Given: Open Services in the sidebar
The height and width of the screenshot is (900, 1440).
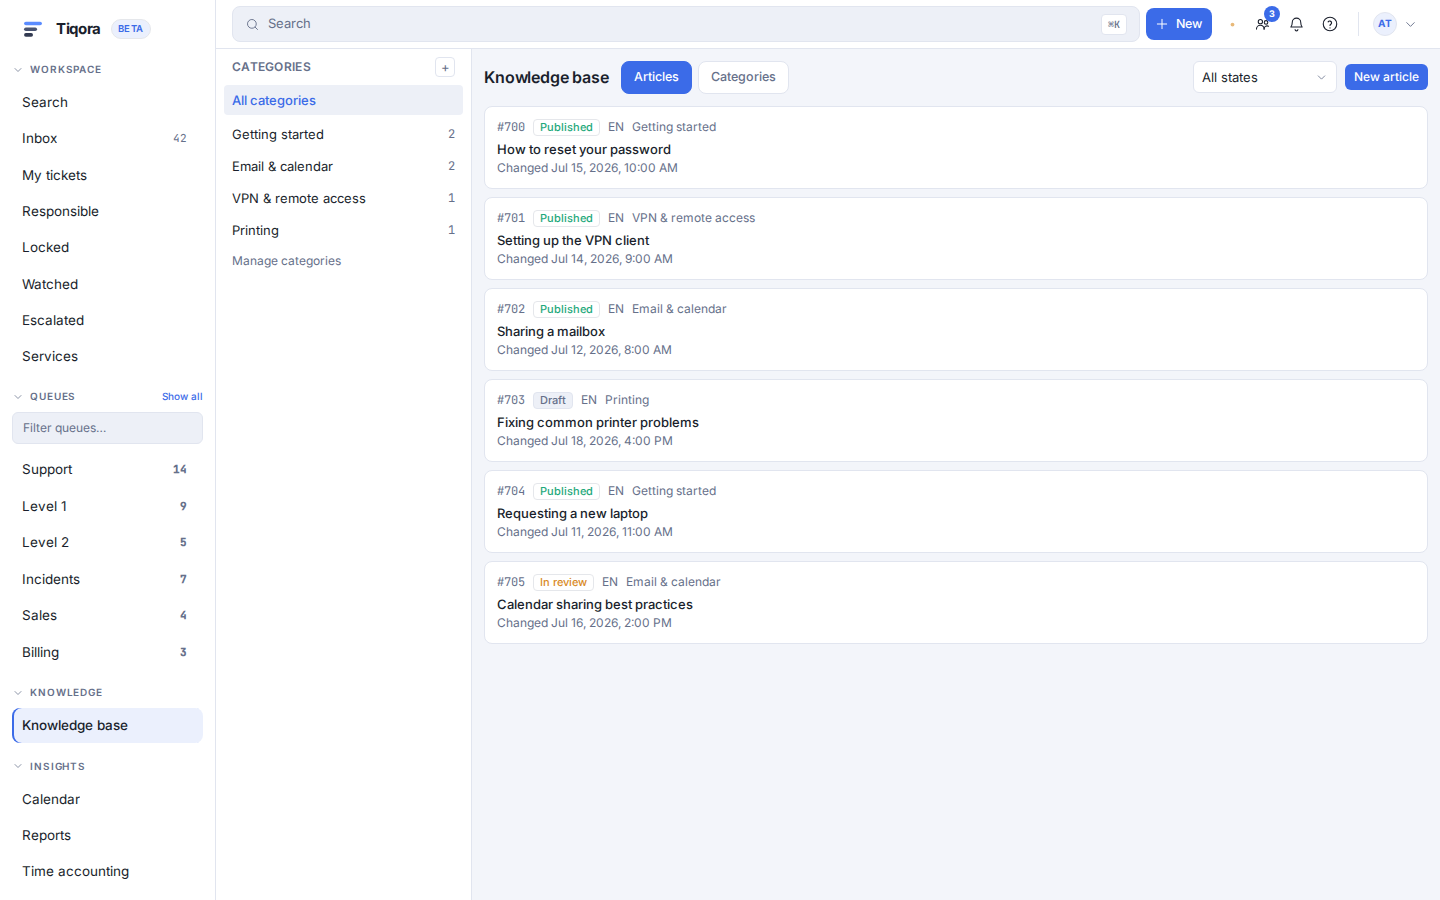Looking at the screenshot, I should [107, 357].
